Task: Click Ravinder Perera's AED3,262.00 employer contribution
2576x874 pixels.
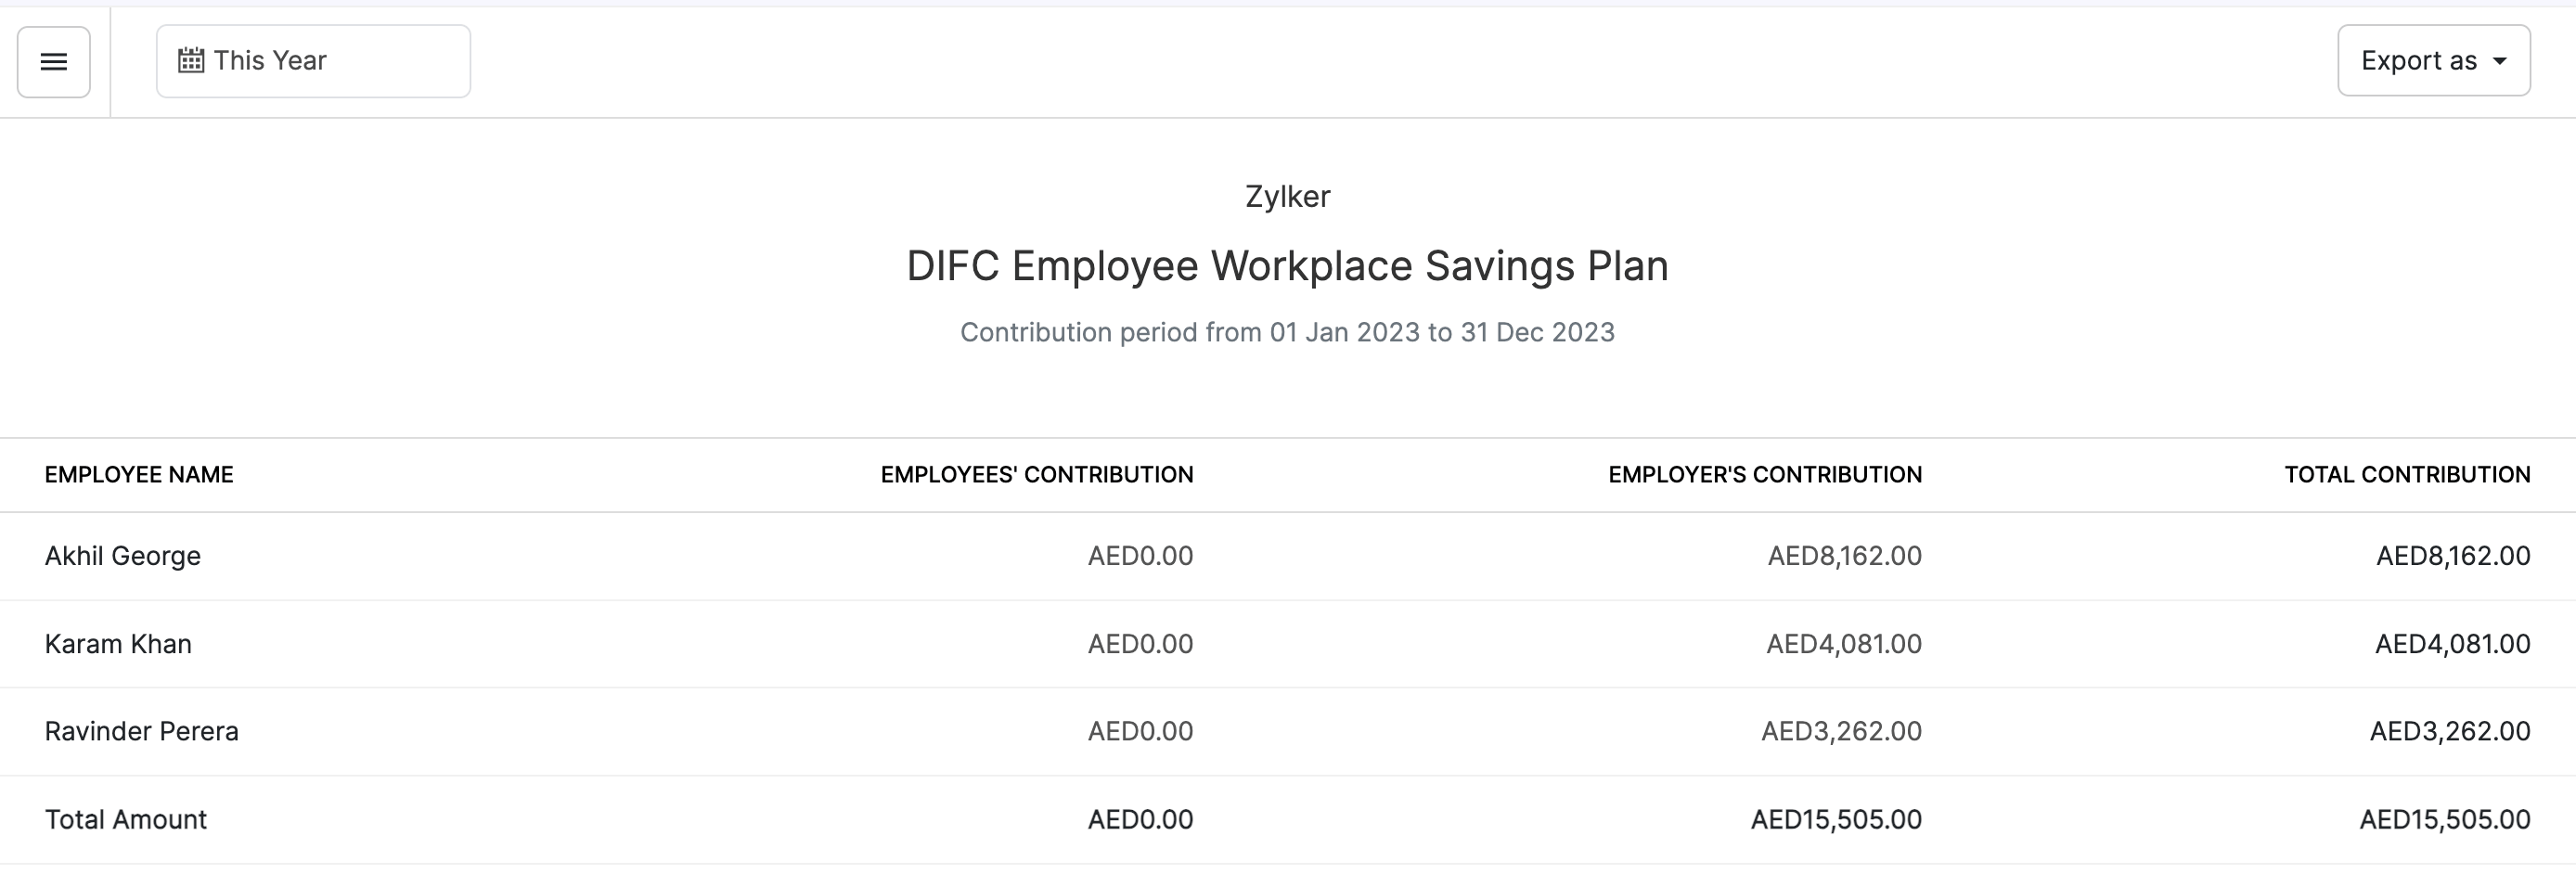Action: (x=1841, y=732)
